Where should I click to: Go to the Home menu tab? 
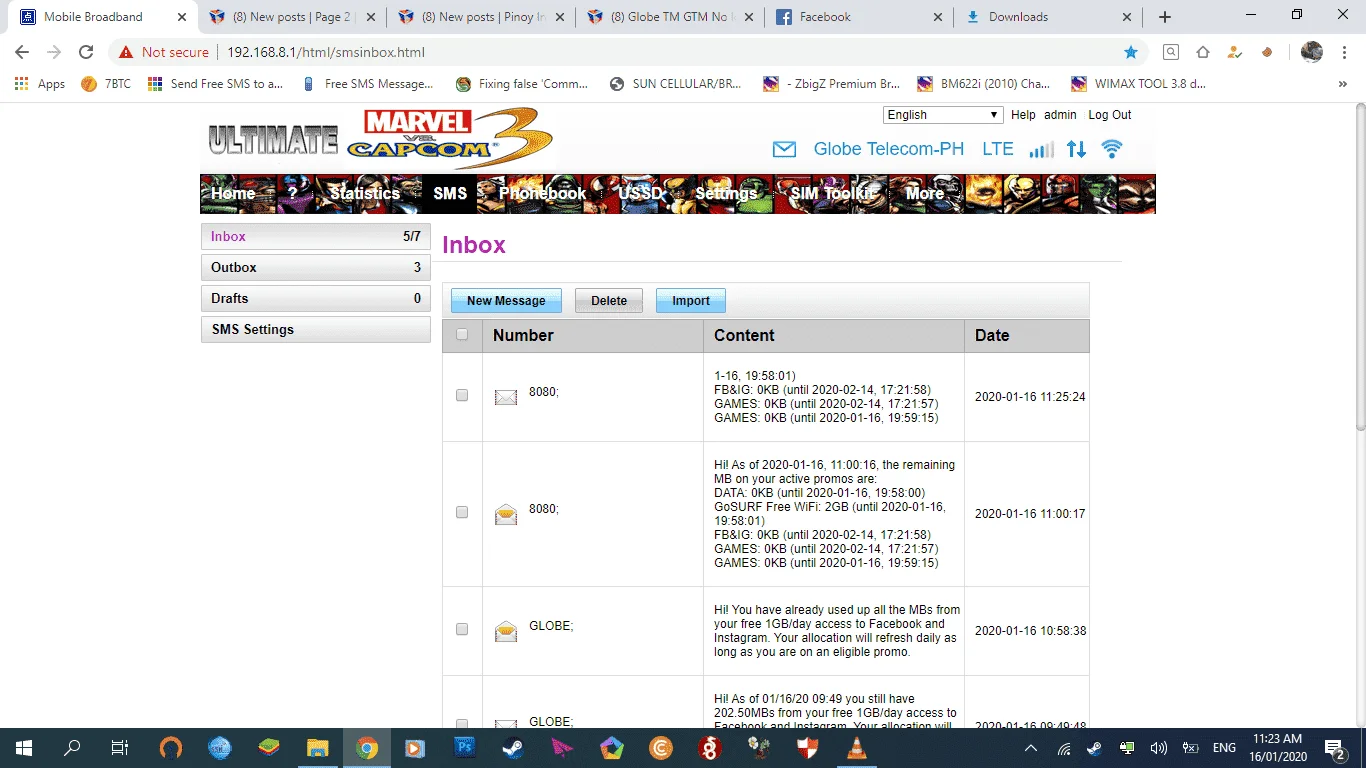point(233,193)
